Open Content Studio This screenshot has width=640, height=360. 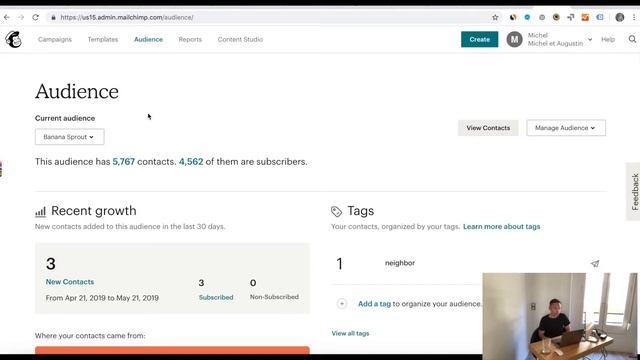click(240, 39)
